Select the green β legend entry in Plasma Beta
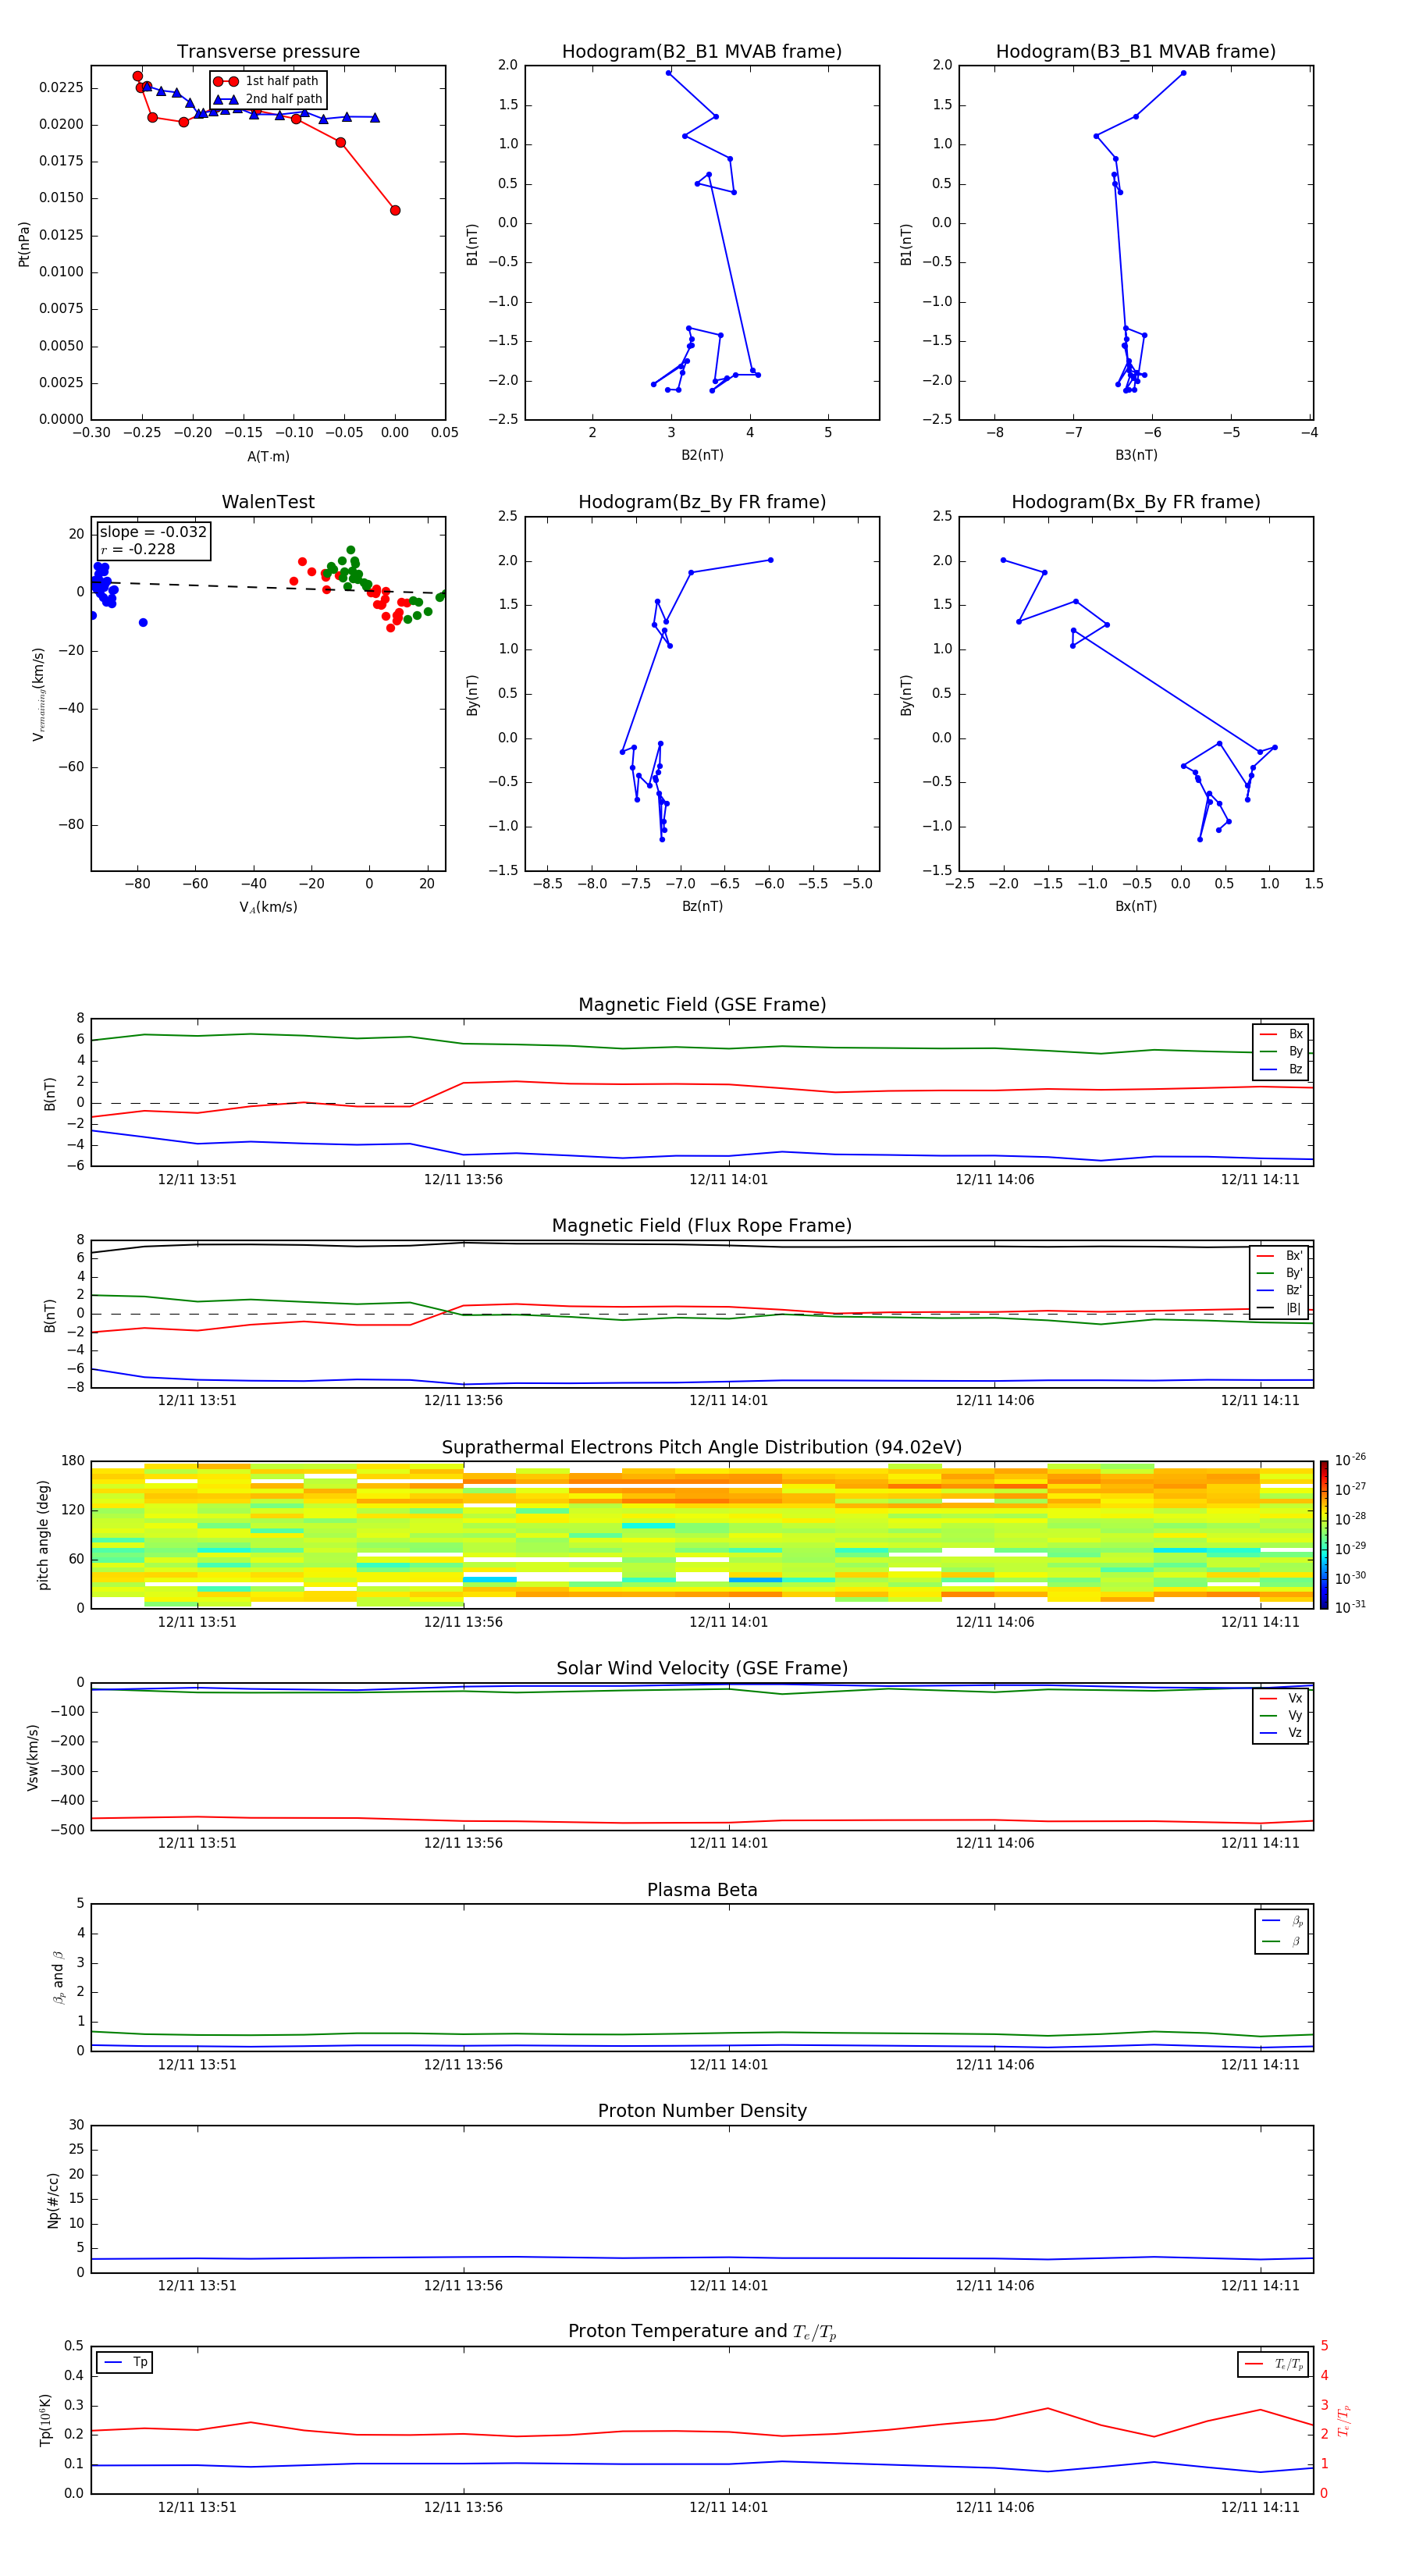The width and height of the screenshot is (1405, 2576). point(1282,1942)
